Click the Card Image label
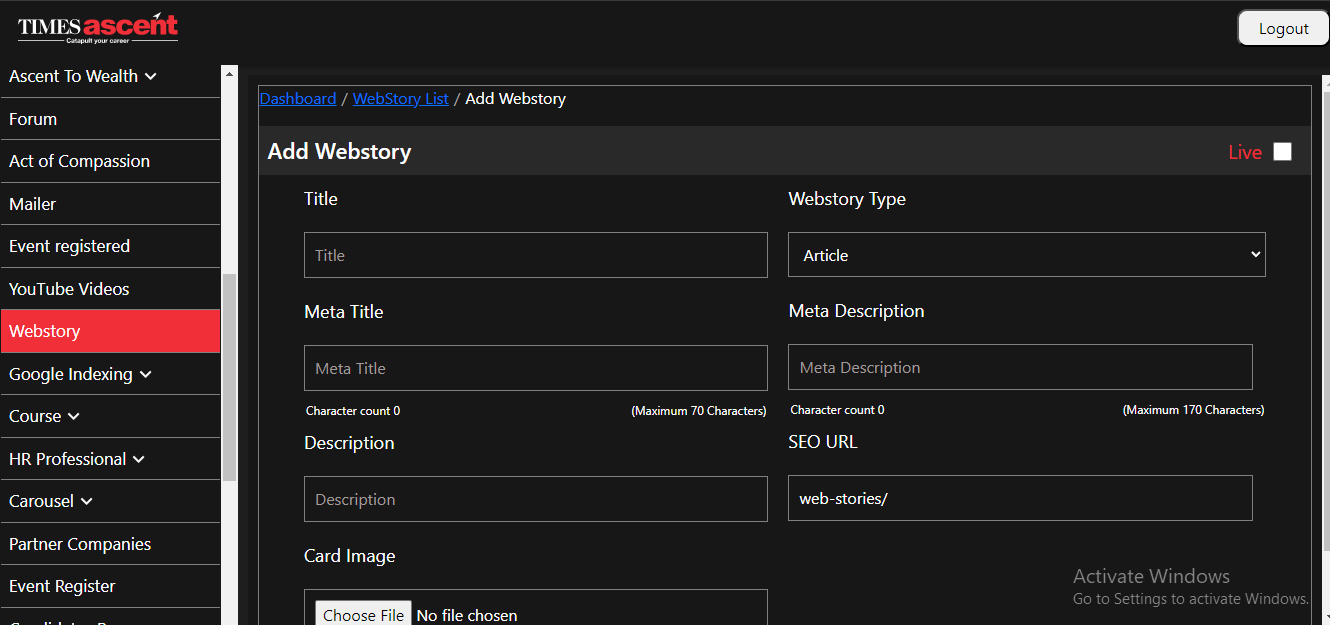This screenshot has width=1330, height=625. coord(350,556)
